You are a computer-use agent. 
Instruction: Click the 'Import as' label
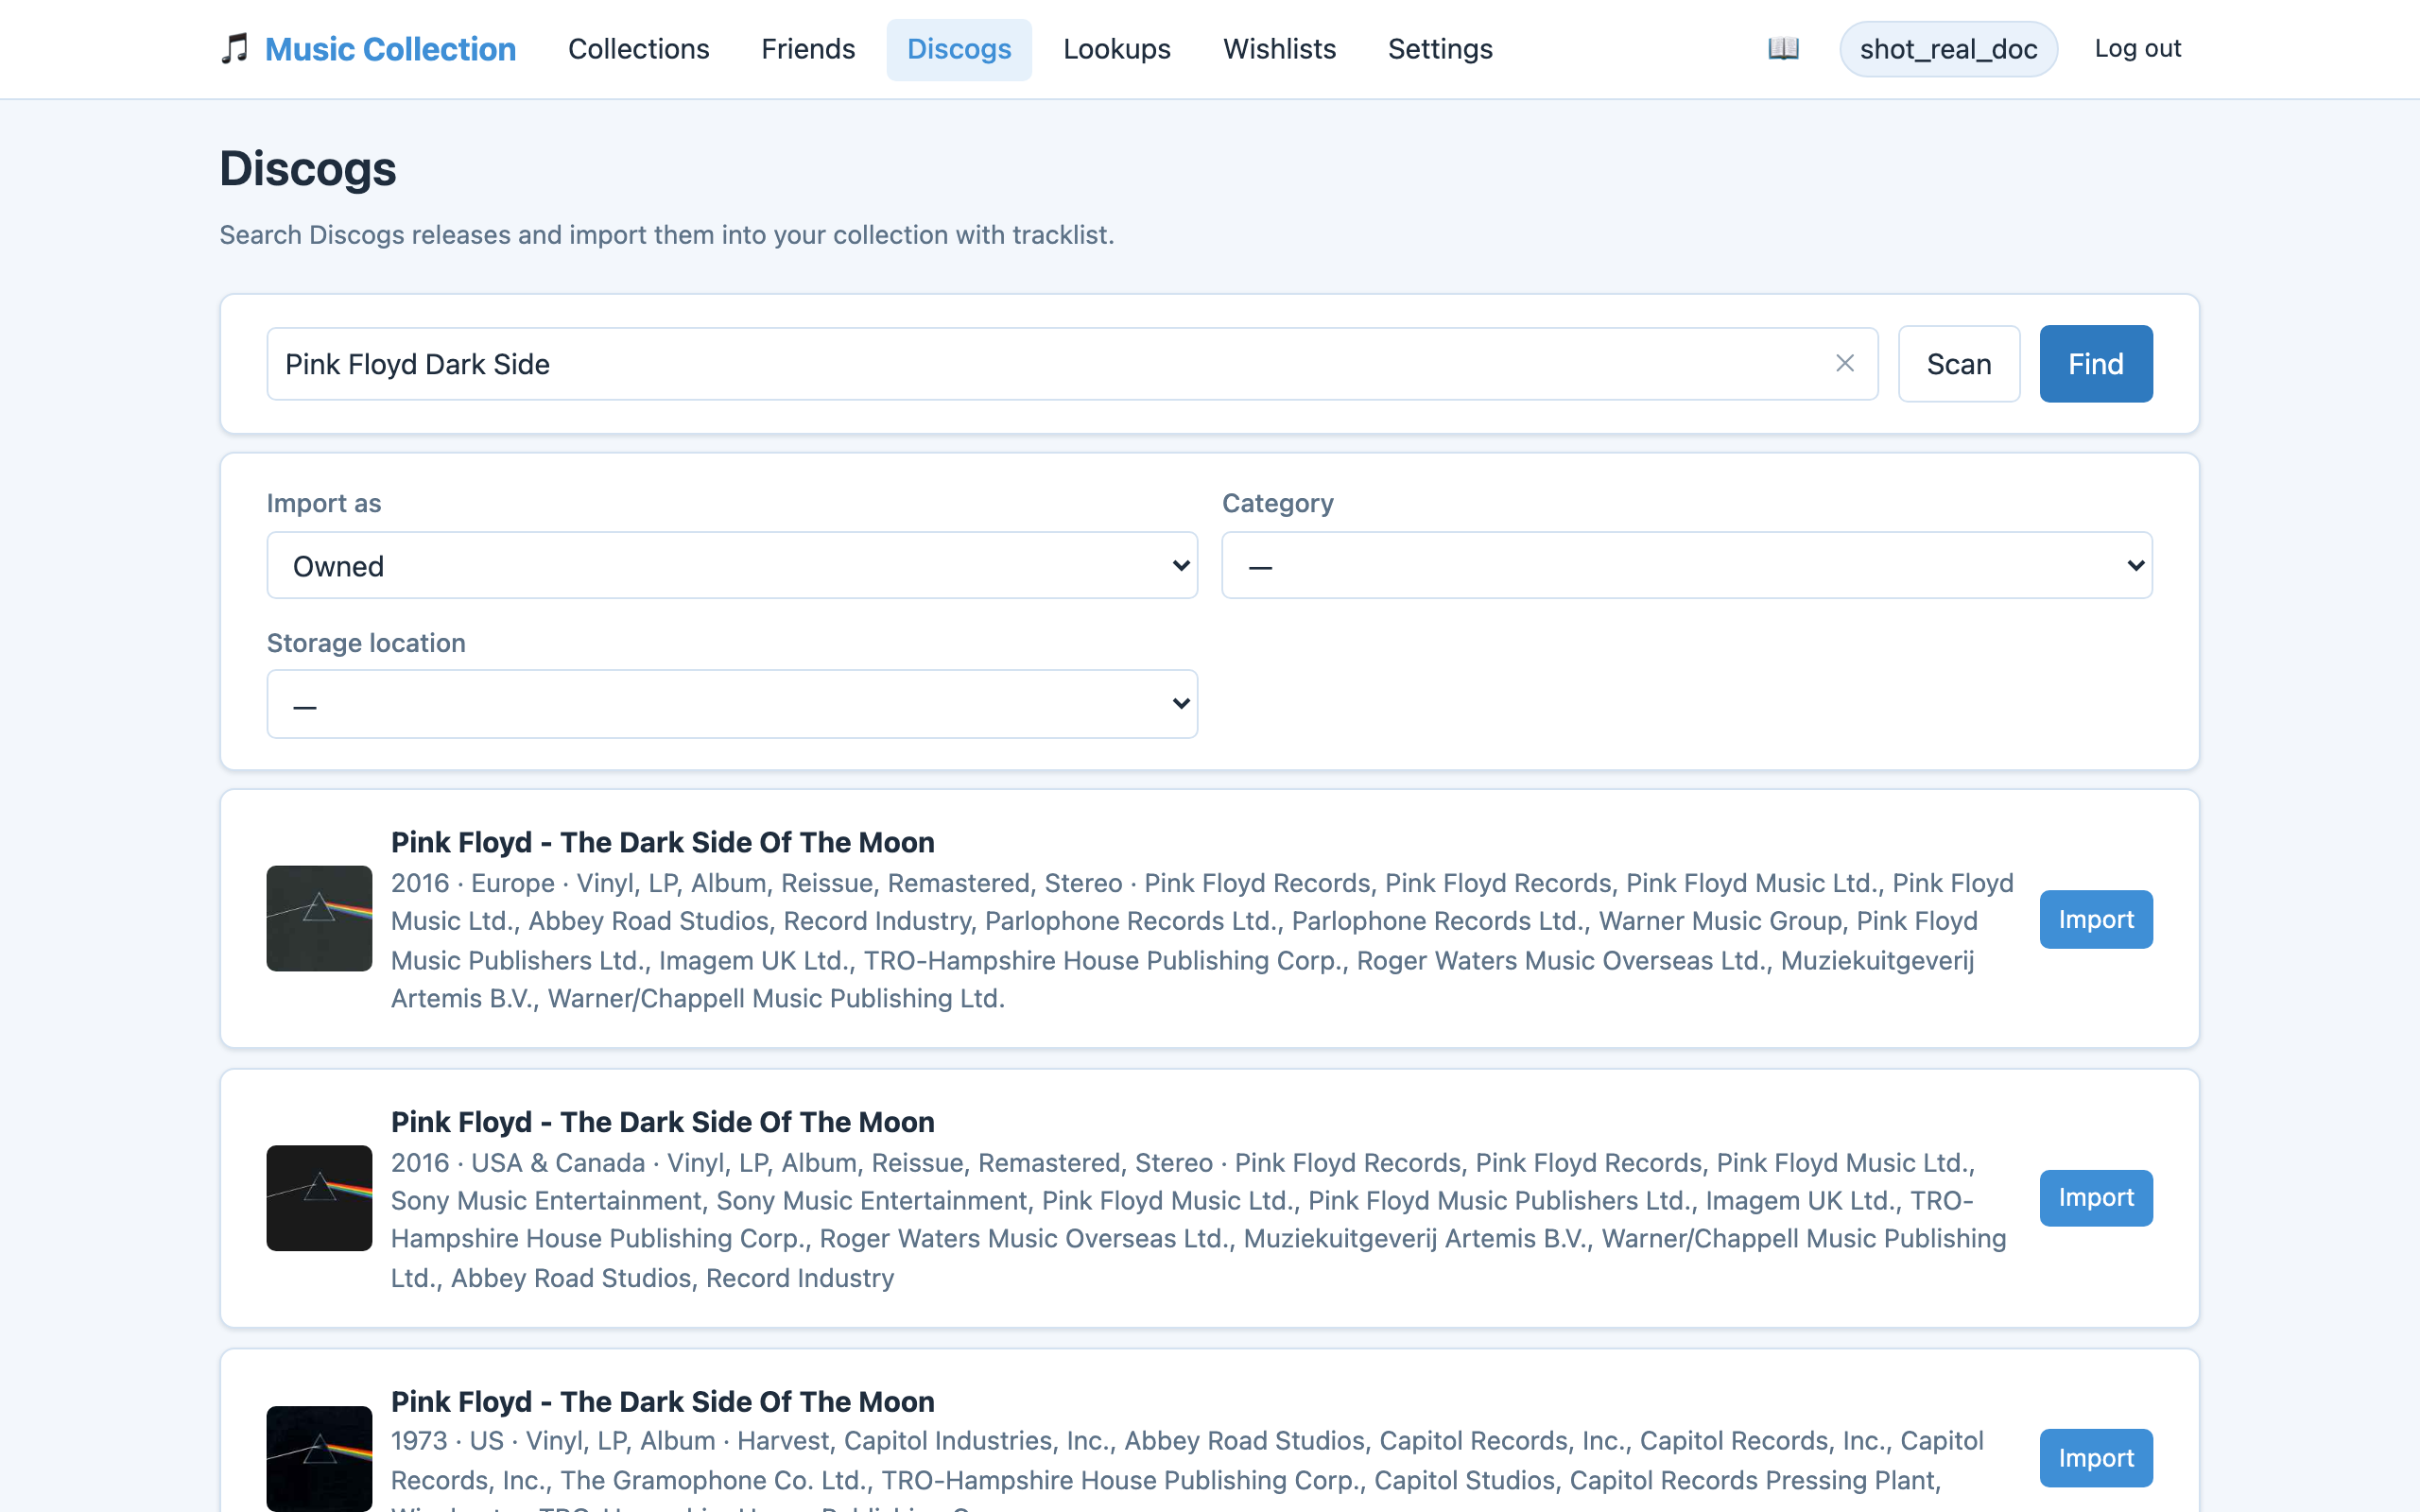click(324, 503)
